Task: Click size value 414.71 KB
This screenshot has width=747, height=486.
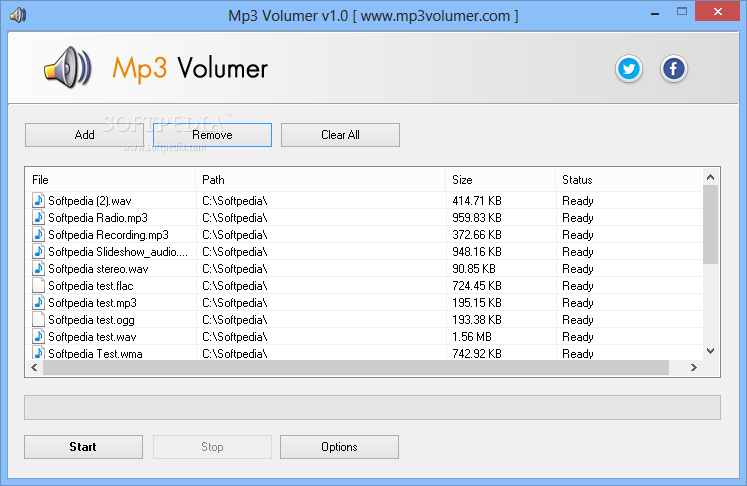Action: [x=477, y=201]
